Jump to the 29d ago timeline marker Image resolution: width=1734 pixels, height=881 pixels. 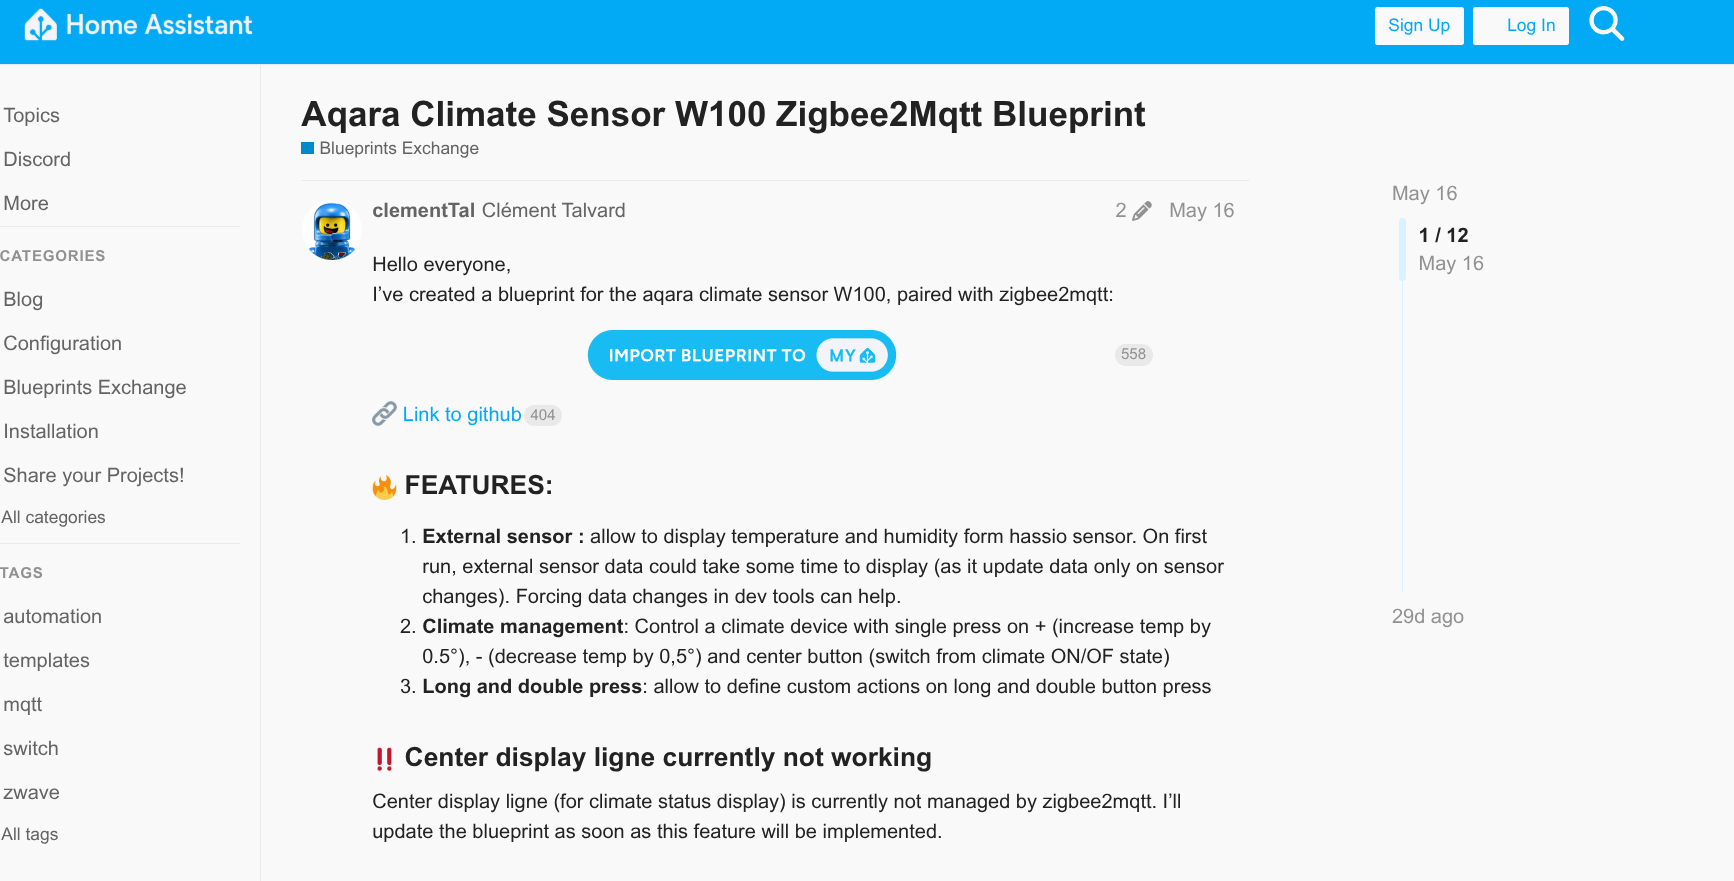click(1427, 616)
